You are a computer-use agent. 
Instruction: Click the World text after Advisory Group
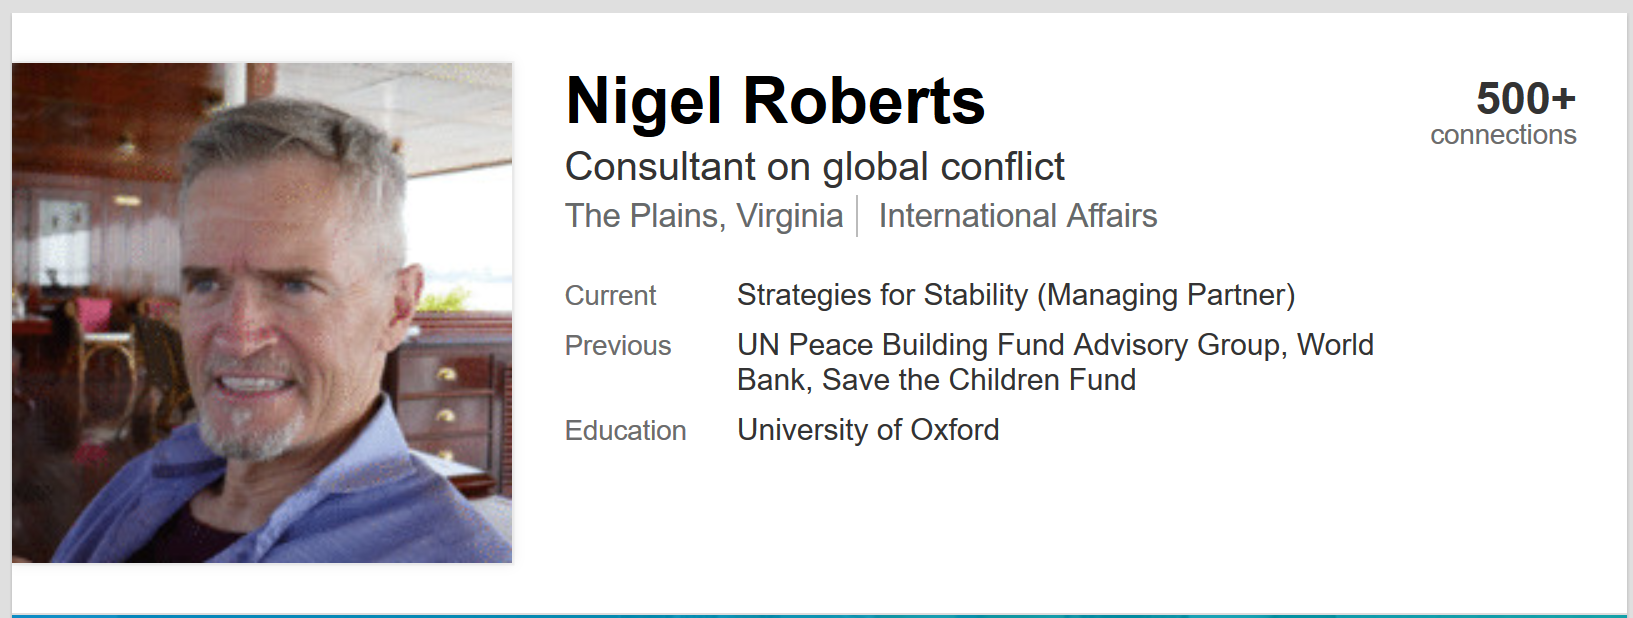coord(1335,345)
